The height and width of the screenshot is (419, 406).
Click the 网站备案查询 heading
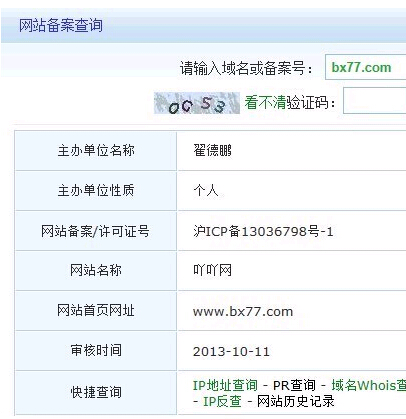coord(61,26)
